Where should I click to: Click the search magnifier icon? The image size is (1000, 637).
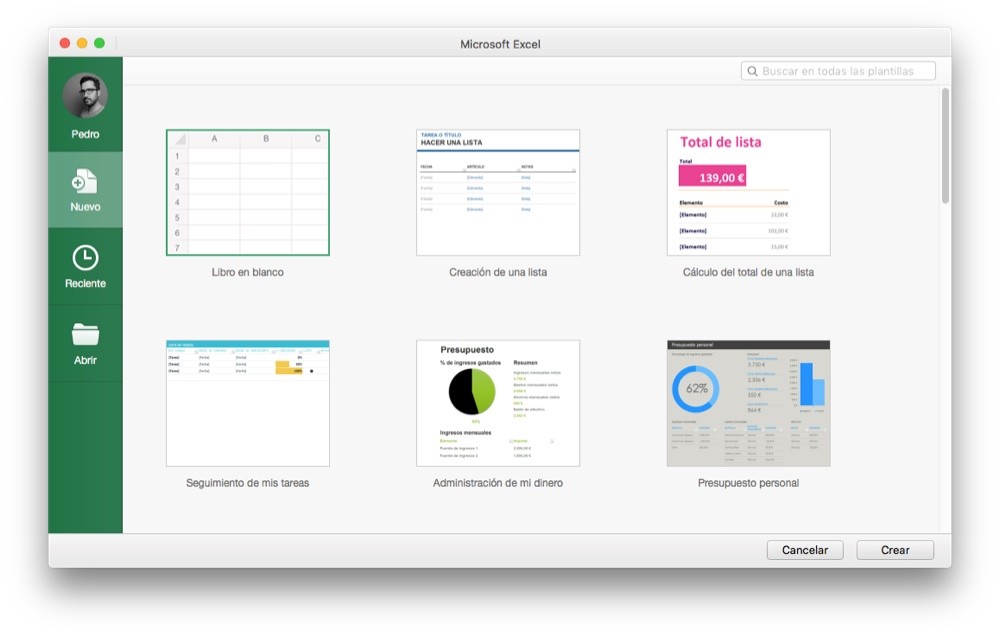click(753, 71)
